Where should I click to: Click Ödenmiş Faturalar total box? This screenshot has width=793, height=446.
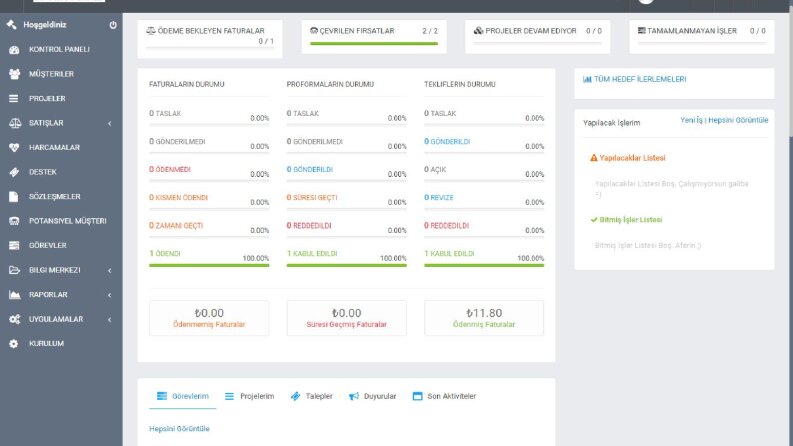pyautogui.click(x=484, y=318)
